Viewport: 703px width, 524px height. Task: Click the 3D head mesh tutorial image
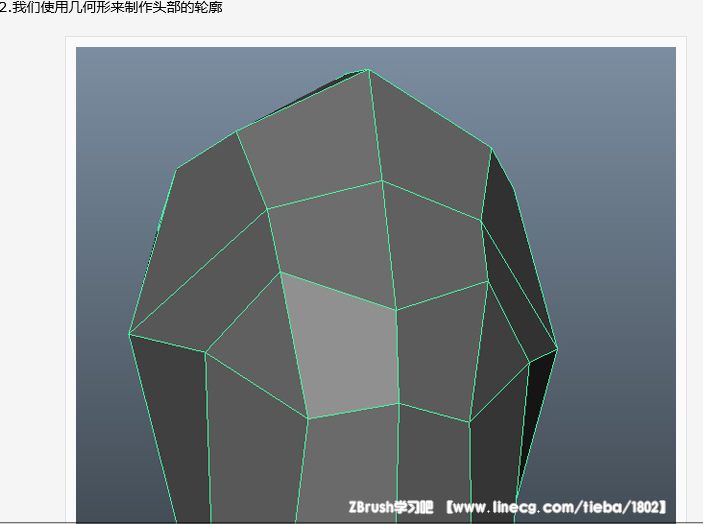(376, 285)
